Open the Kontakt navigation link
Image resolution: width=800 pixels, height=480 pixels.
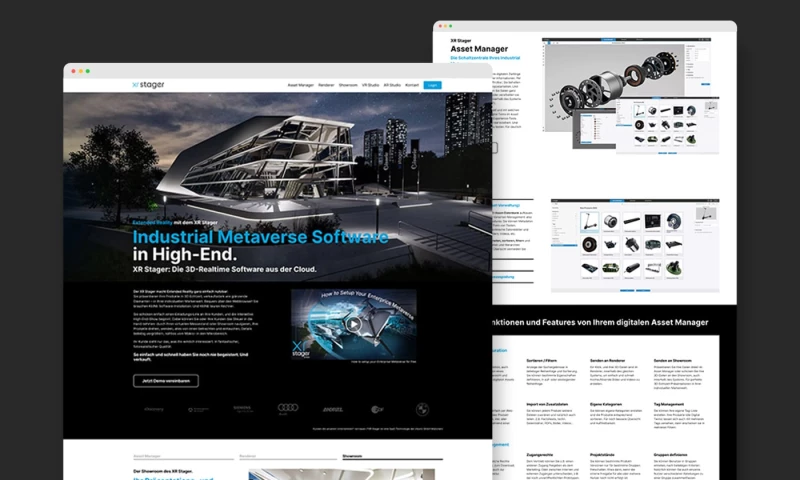coord(412,86)
